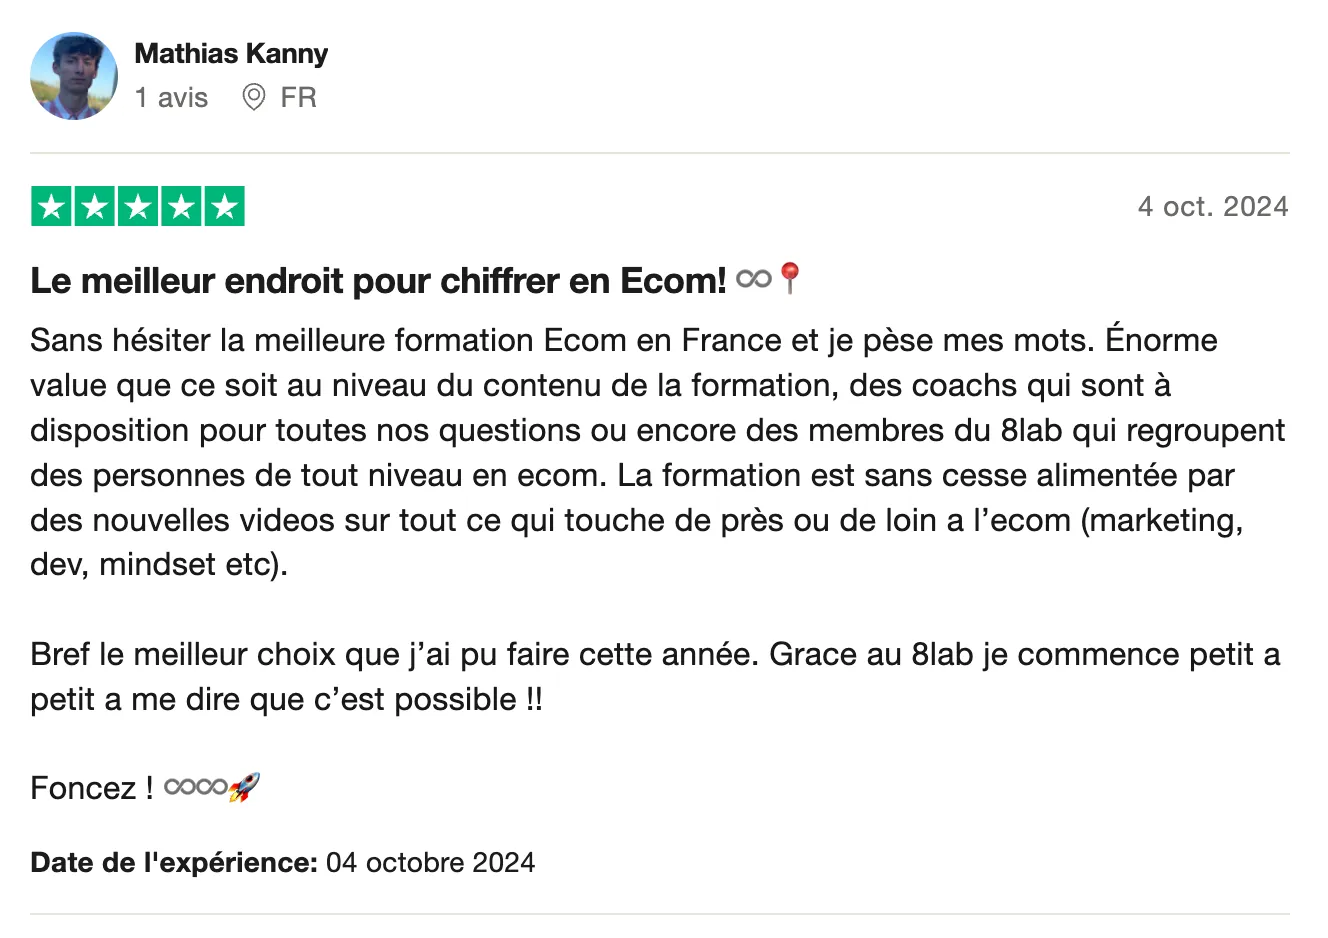Click Mathias Kanny's profile avatar photo

pyautogui.click(x=74, y=76)
